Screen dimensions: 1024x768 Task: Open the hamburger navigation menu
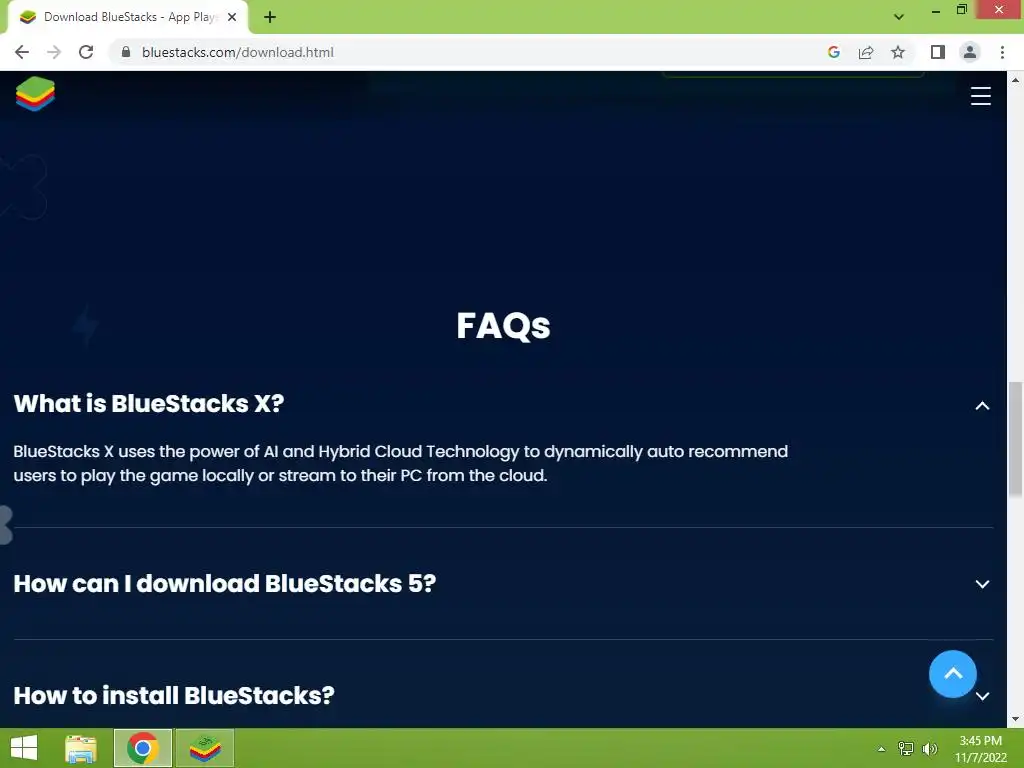(x=980, y=96)
